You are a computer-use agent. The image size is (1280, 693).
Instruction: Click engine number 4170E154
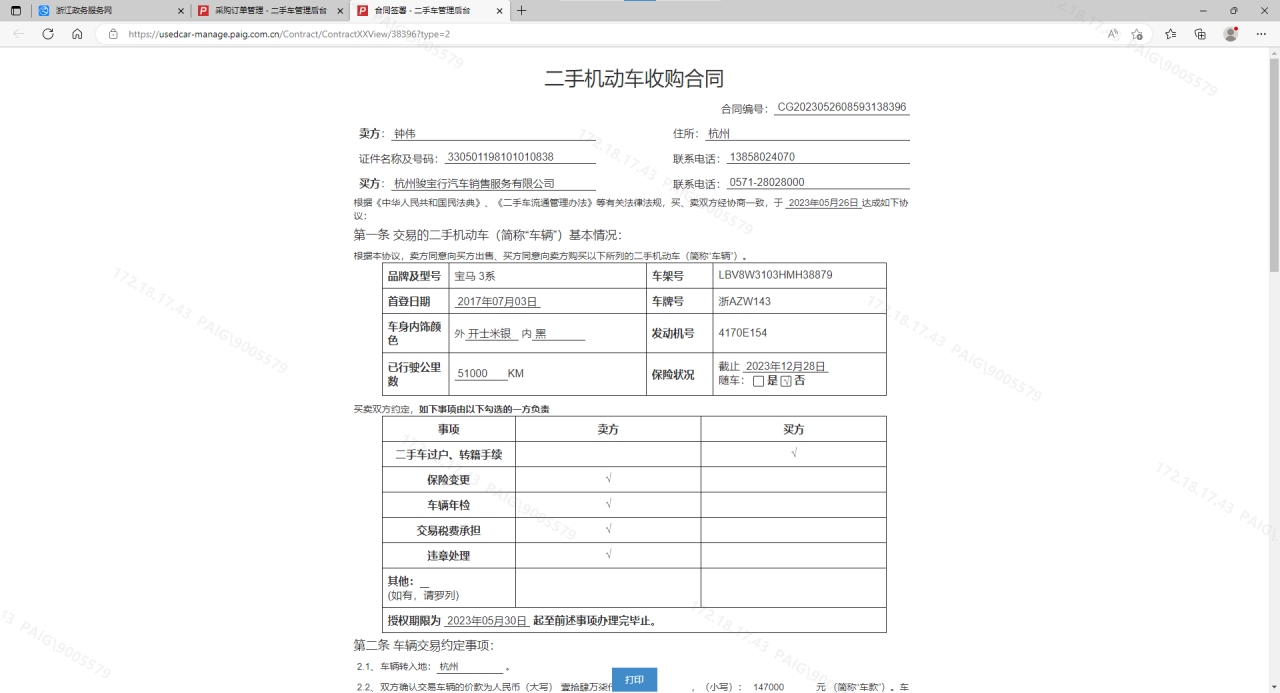tap(743, 333)
